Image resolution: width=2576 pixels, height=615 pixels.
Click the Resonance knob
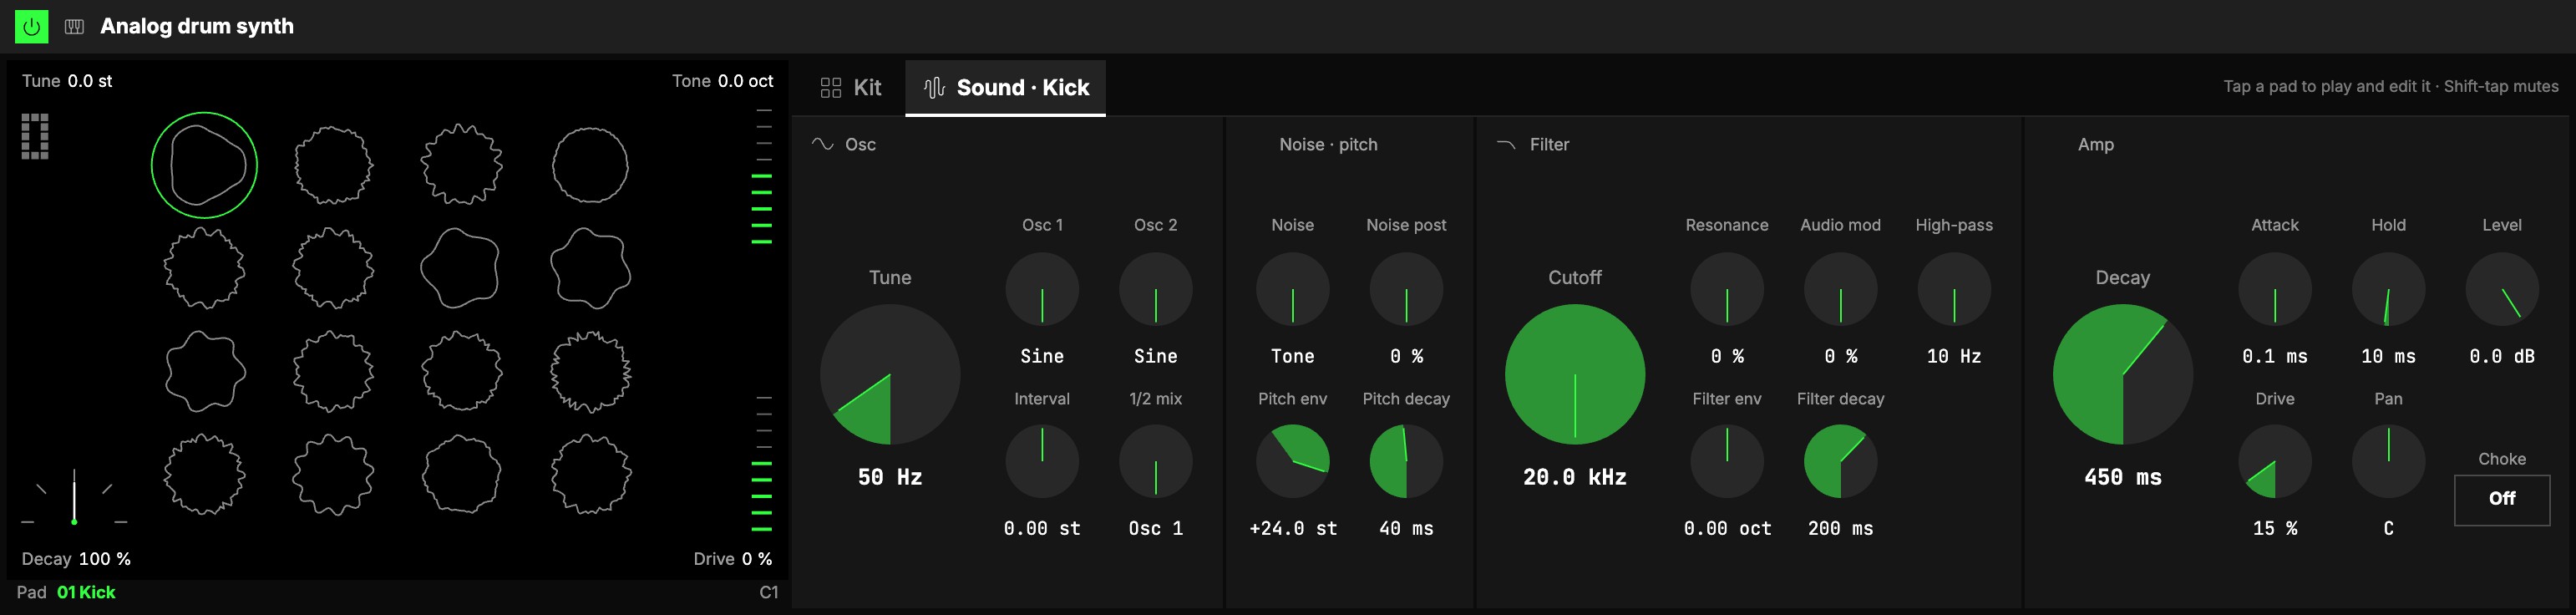coord(1727,289)
